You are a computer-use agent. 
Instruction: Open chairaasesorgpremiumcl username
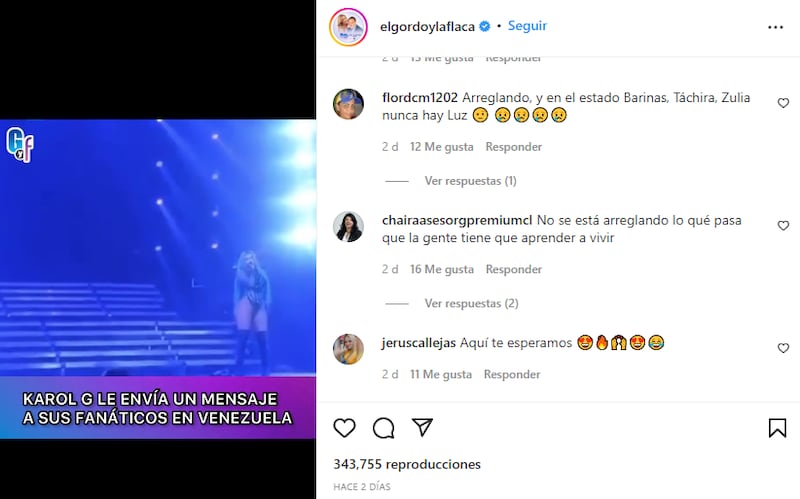457,220
